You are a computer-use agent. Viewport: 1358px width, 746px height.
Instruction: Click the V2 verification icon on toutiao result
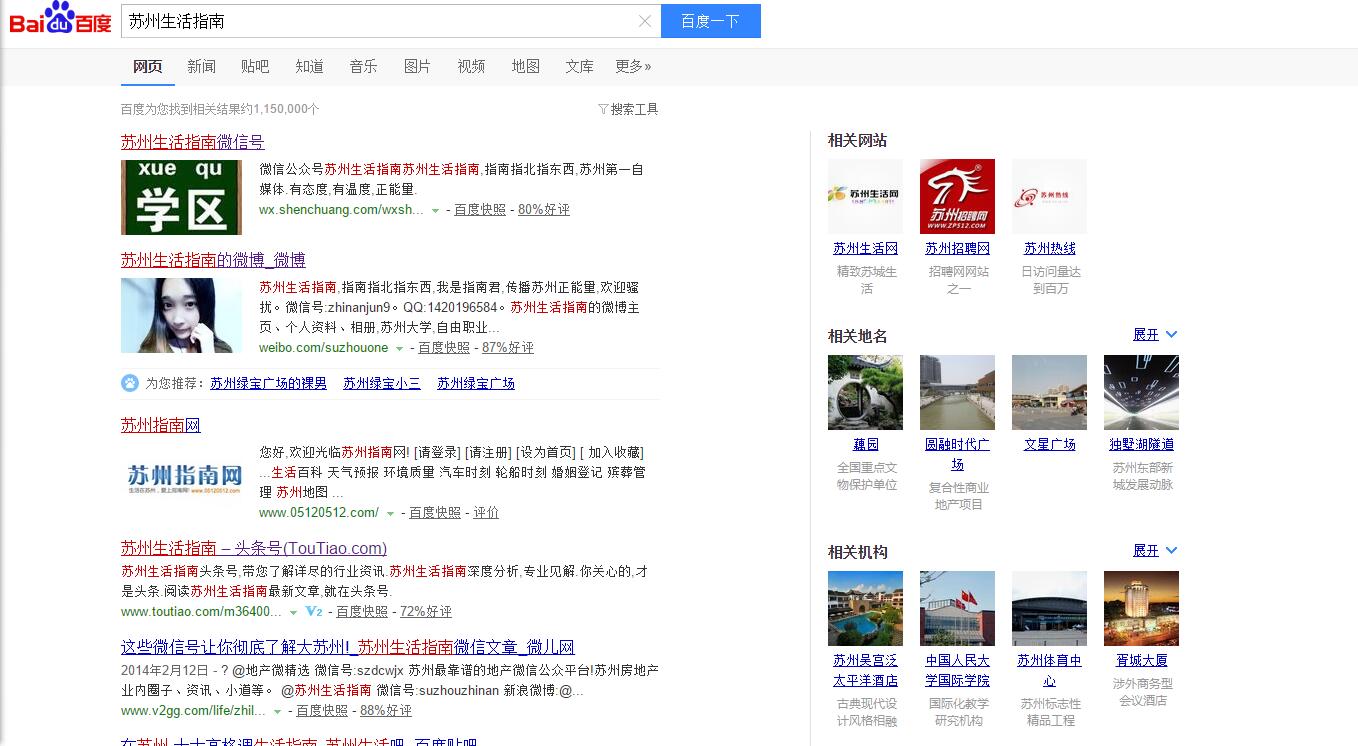[x=314, y=611]
